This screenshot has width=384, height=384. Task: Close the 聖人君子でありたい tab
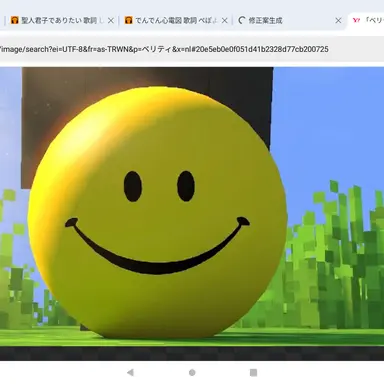click(111, 21)
